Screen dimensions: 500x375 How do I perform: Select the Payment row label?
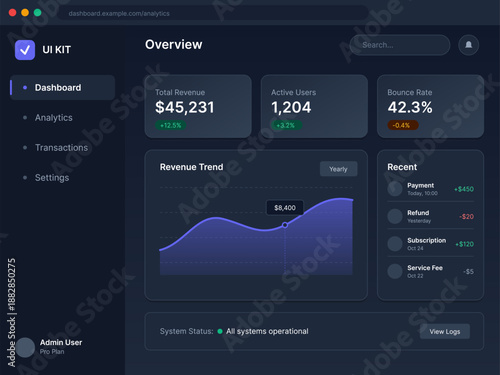click(420, 185)
